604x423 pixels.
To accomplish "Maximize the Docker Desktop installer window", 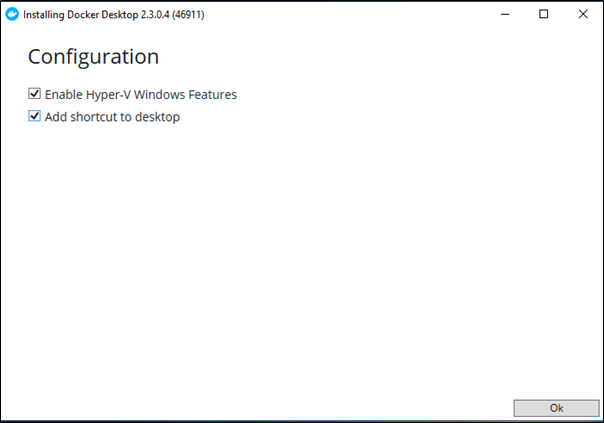I will 544,14.
